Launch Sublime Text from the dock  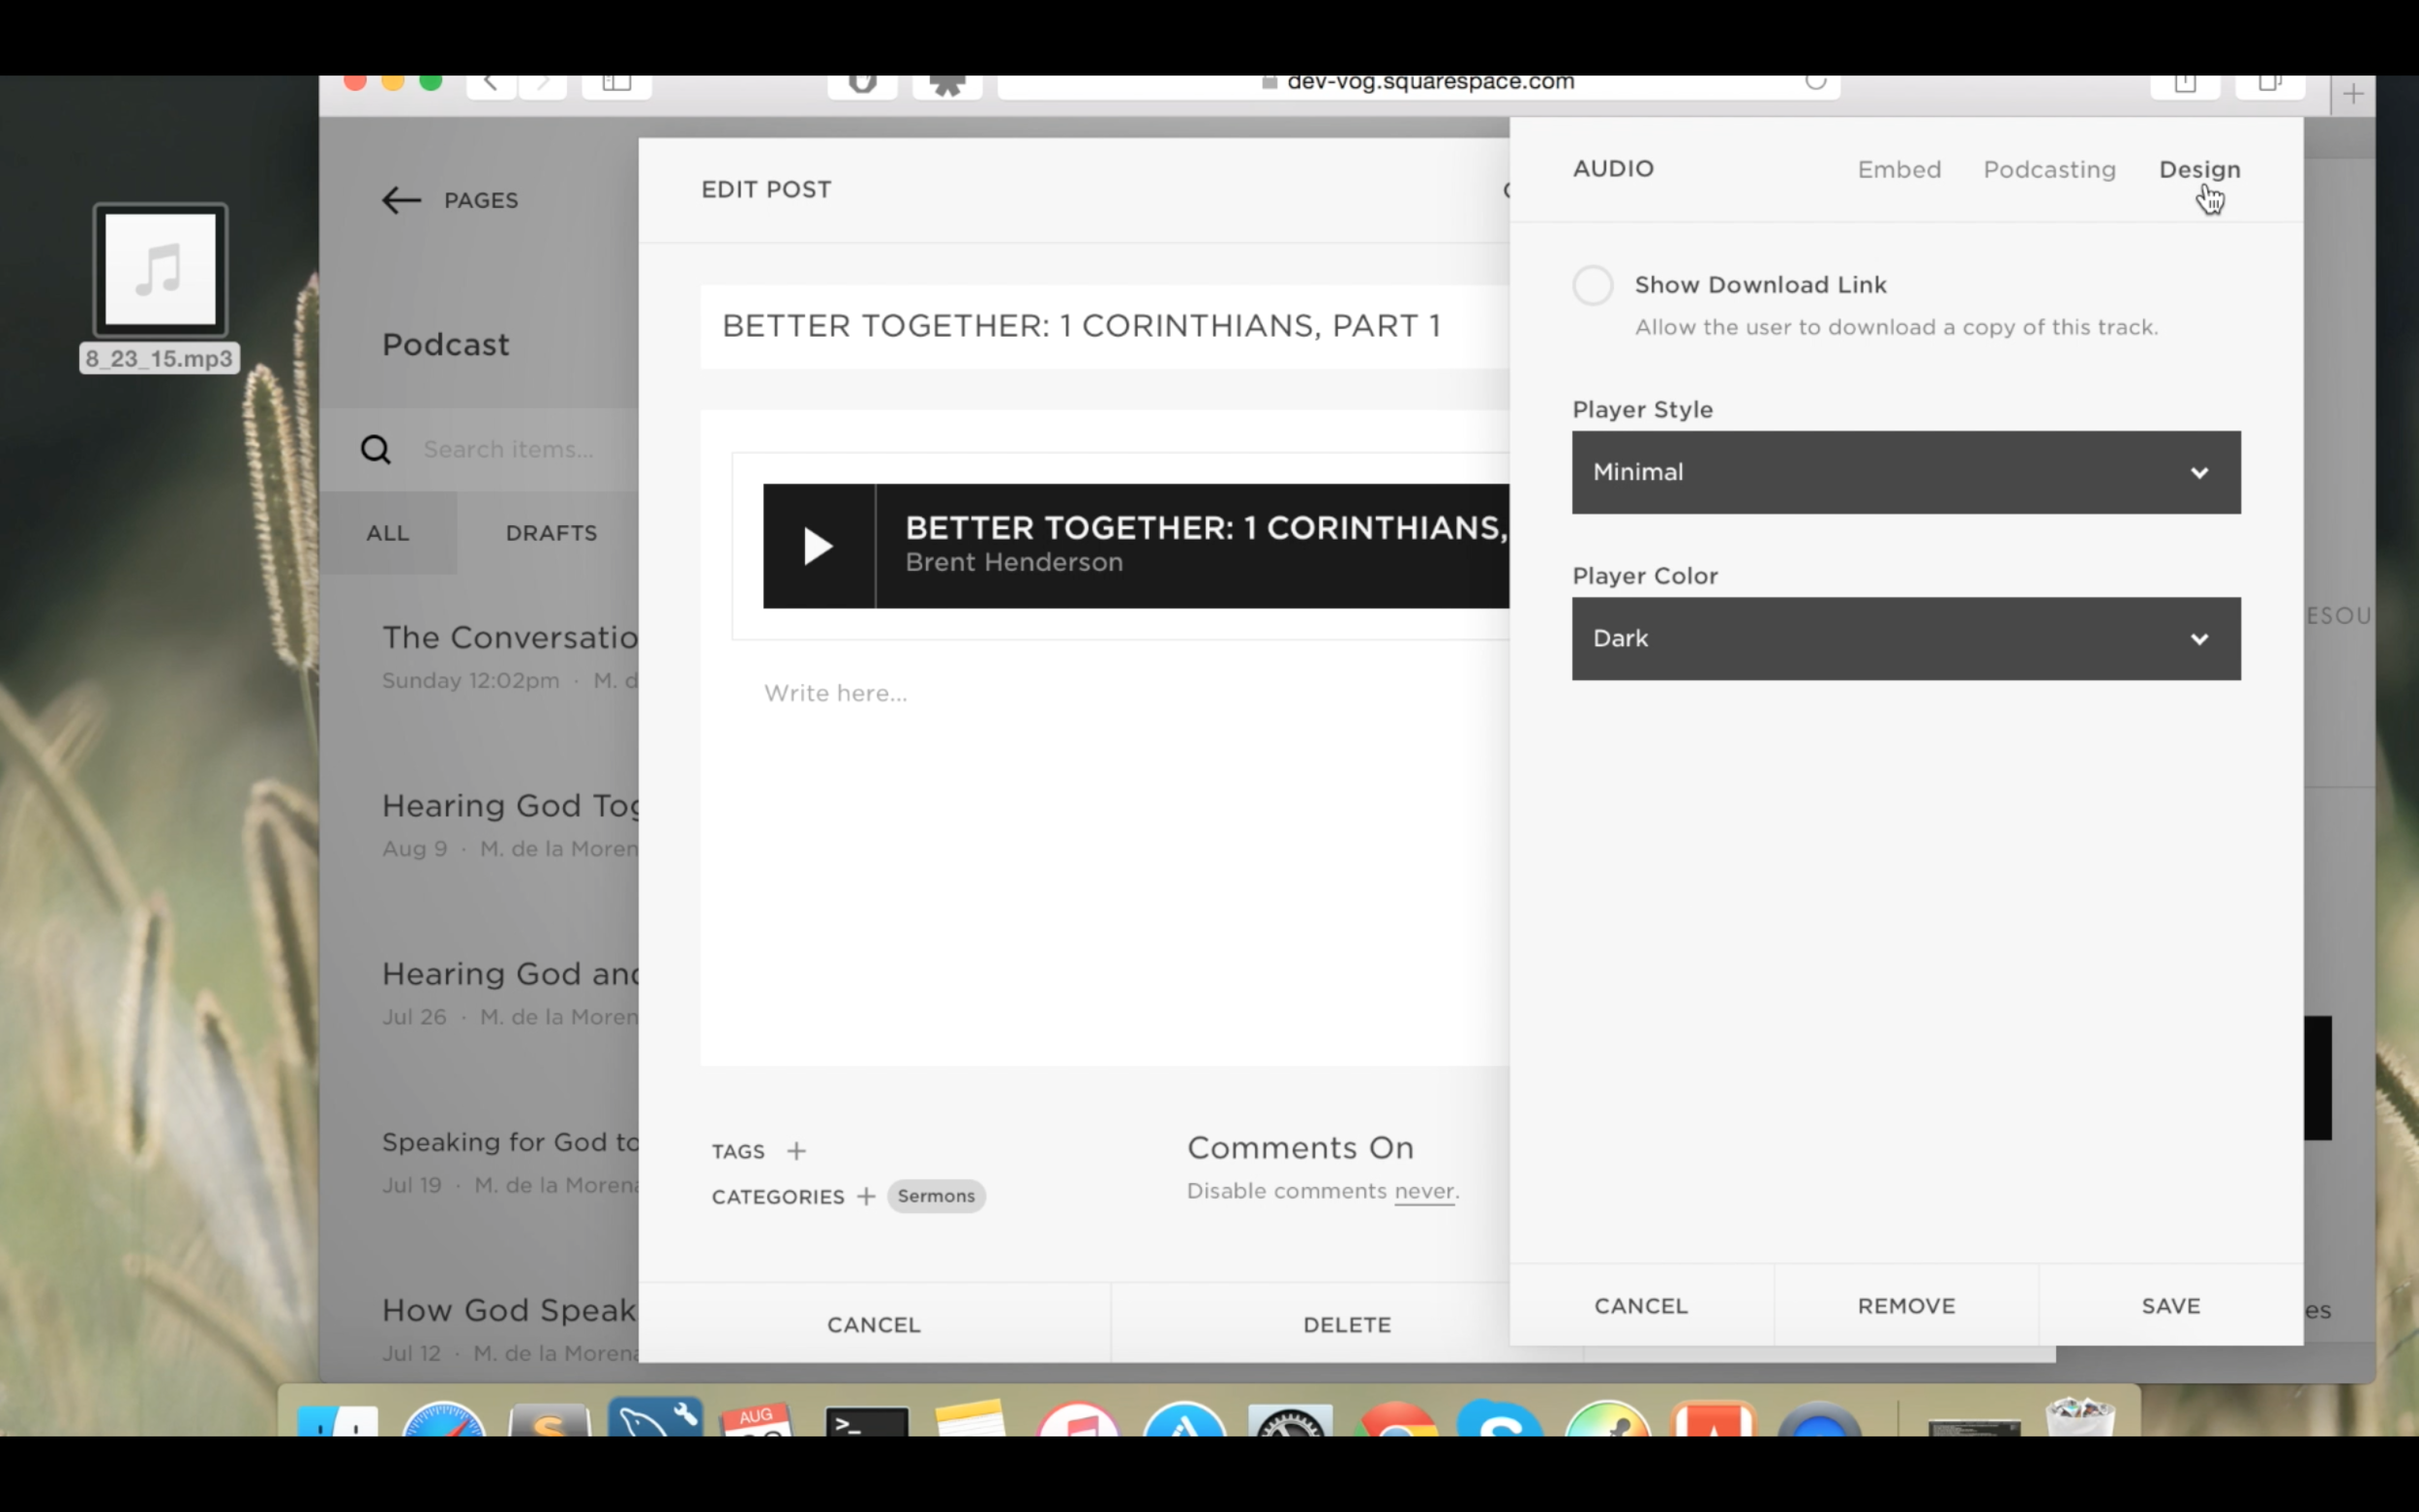pos(549,1421)
